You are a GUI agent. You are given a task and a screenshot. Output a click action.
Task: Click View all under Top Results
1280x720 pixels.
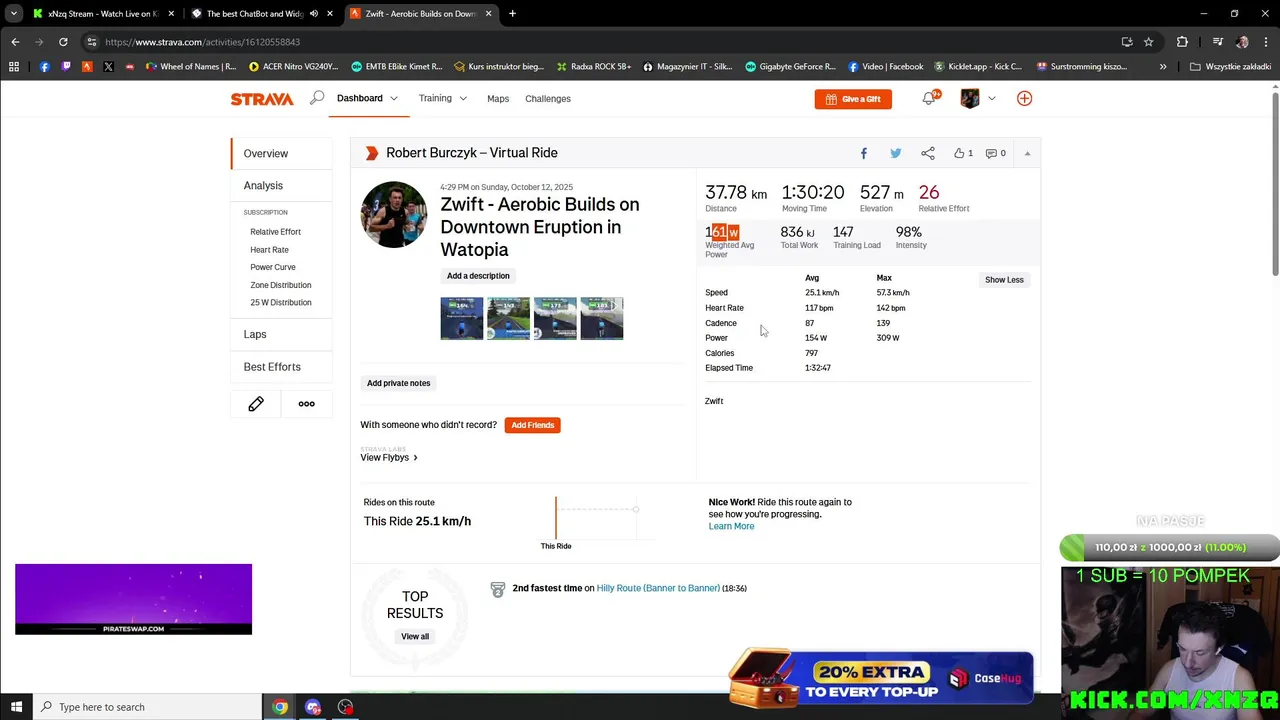coord(415,636)
